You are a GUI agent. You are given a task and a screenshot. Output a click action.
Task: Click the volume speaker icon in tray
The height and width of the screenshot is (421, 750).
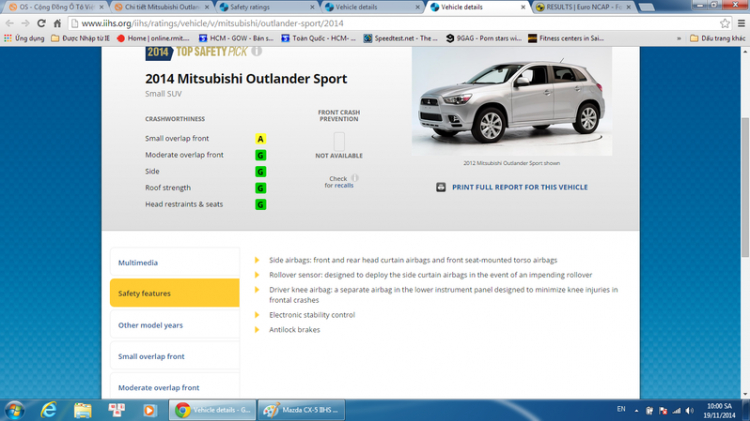tap(689, 410)
